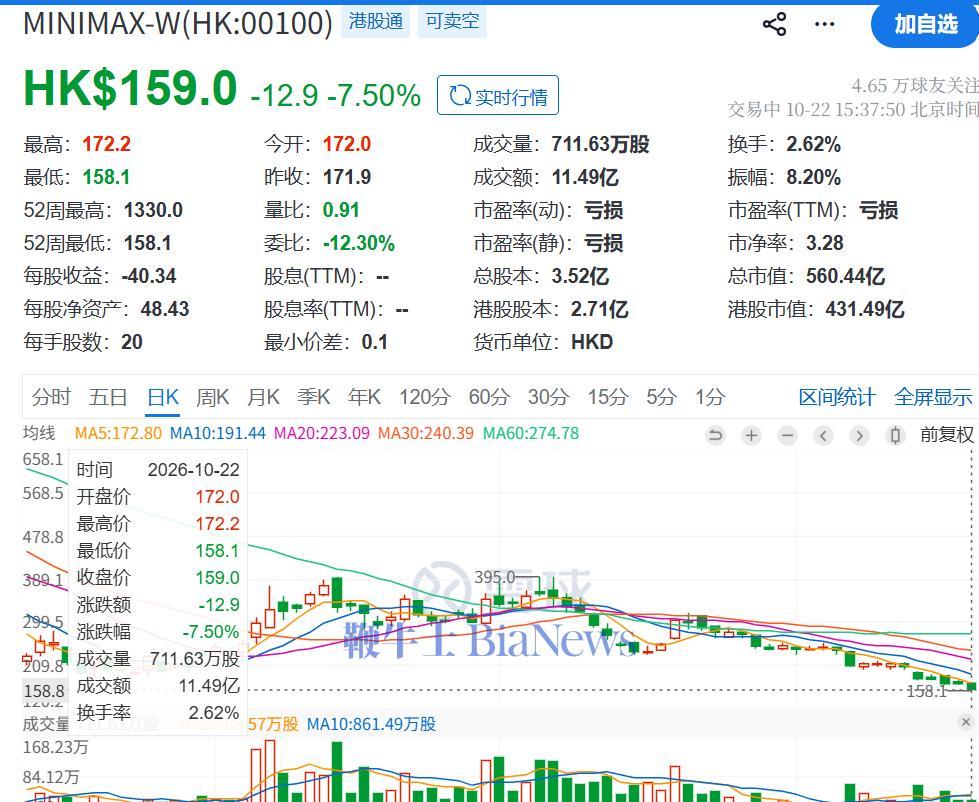Switch to 120分 chart tab
979x802 pixels.
click(x=425, y=397)
